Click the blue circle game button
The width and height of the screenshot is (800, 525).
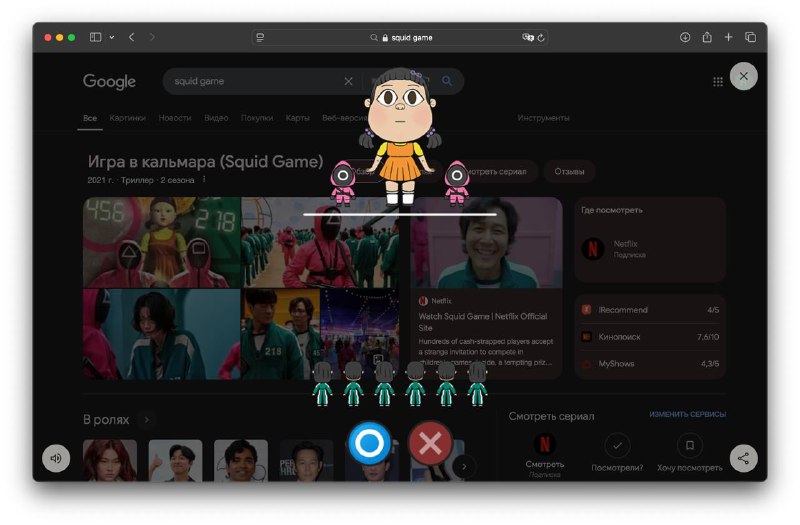(x=369, y=443)
